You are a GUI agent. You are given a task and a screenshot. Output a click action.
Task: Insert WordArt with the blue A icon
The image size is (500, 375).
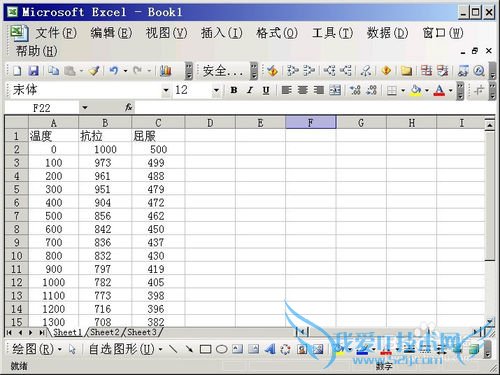click(270, 349)
